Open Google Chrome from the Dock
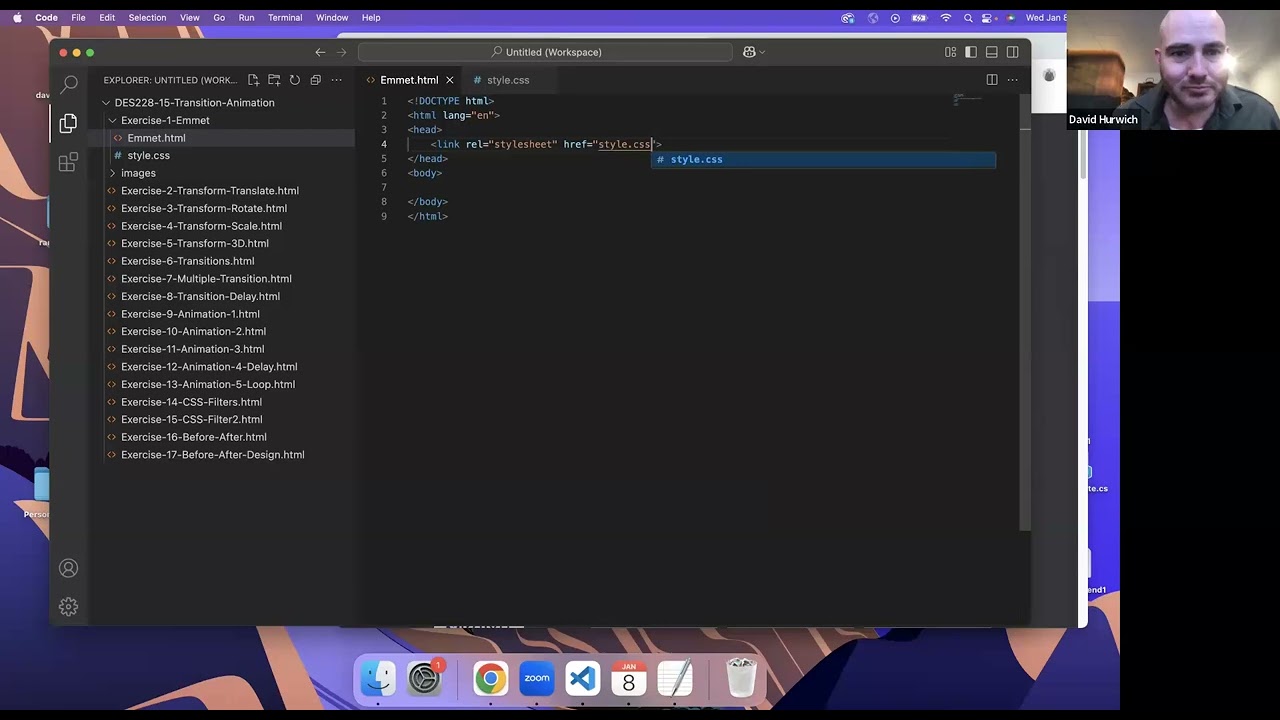The height and width of the screenshot is (720, 1280). (490, 679)
